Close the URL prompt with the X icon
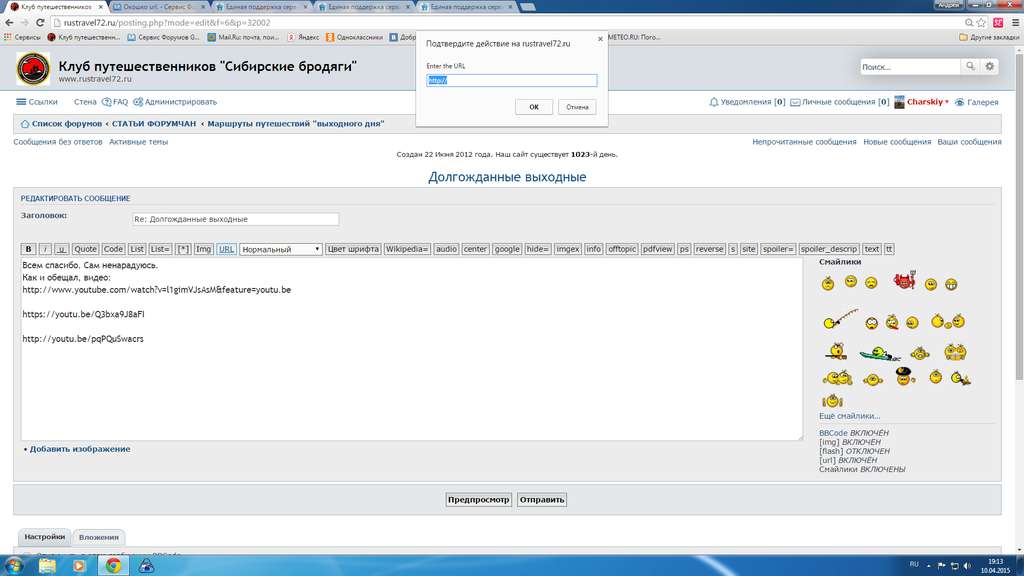Viewport: 1024px width, 576px height. pyautogui.click(x=600, y=39)
